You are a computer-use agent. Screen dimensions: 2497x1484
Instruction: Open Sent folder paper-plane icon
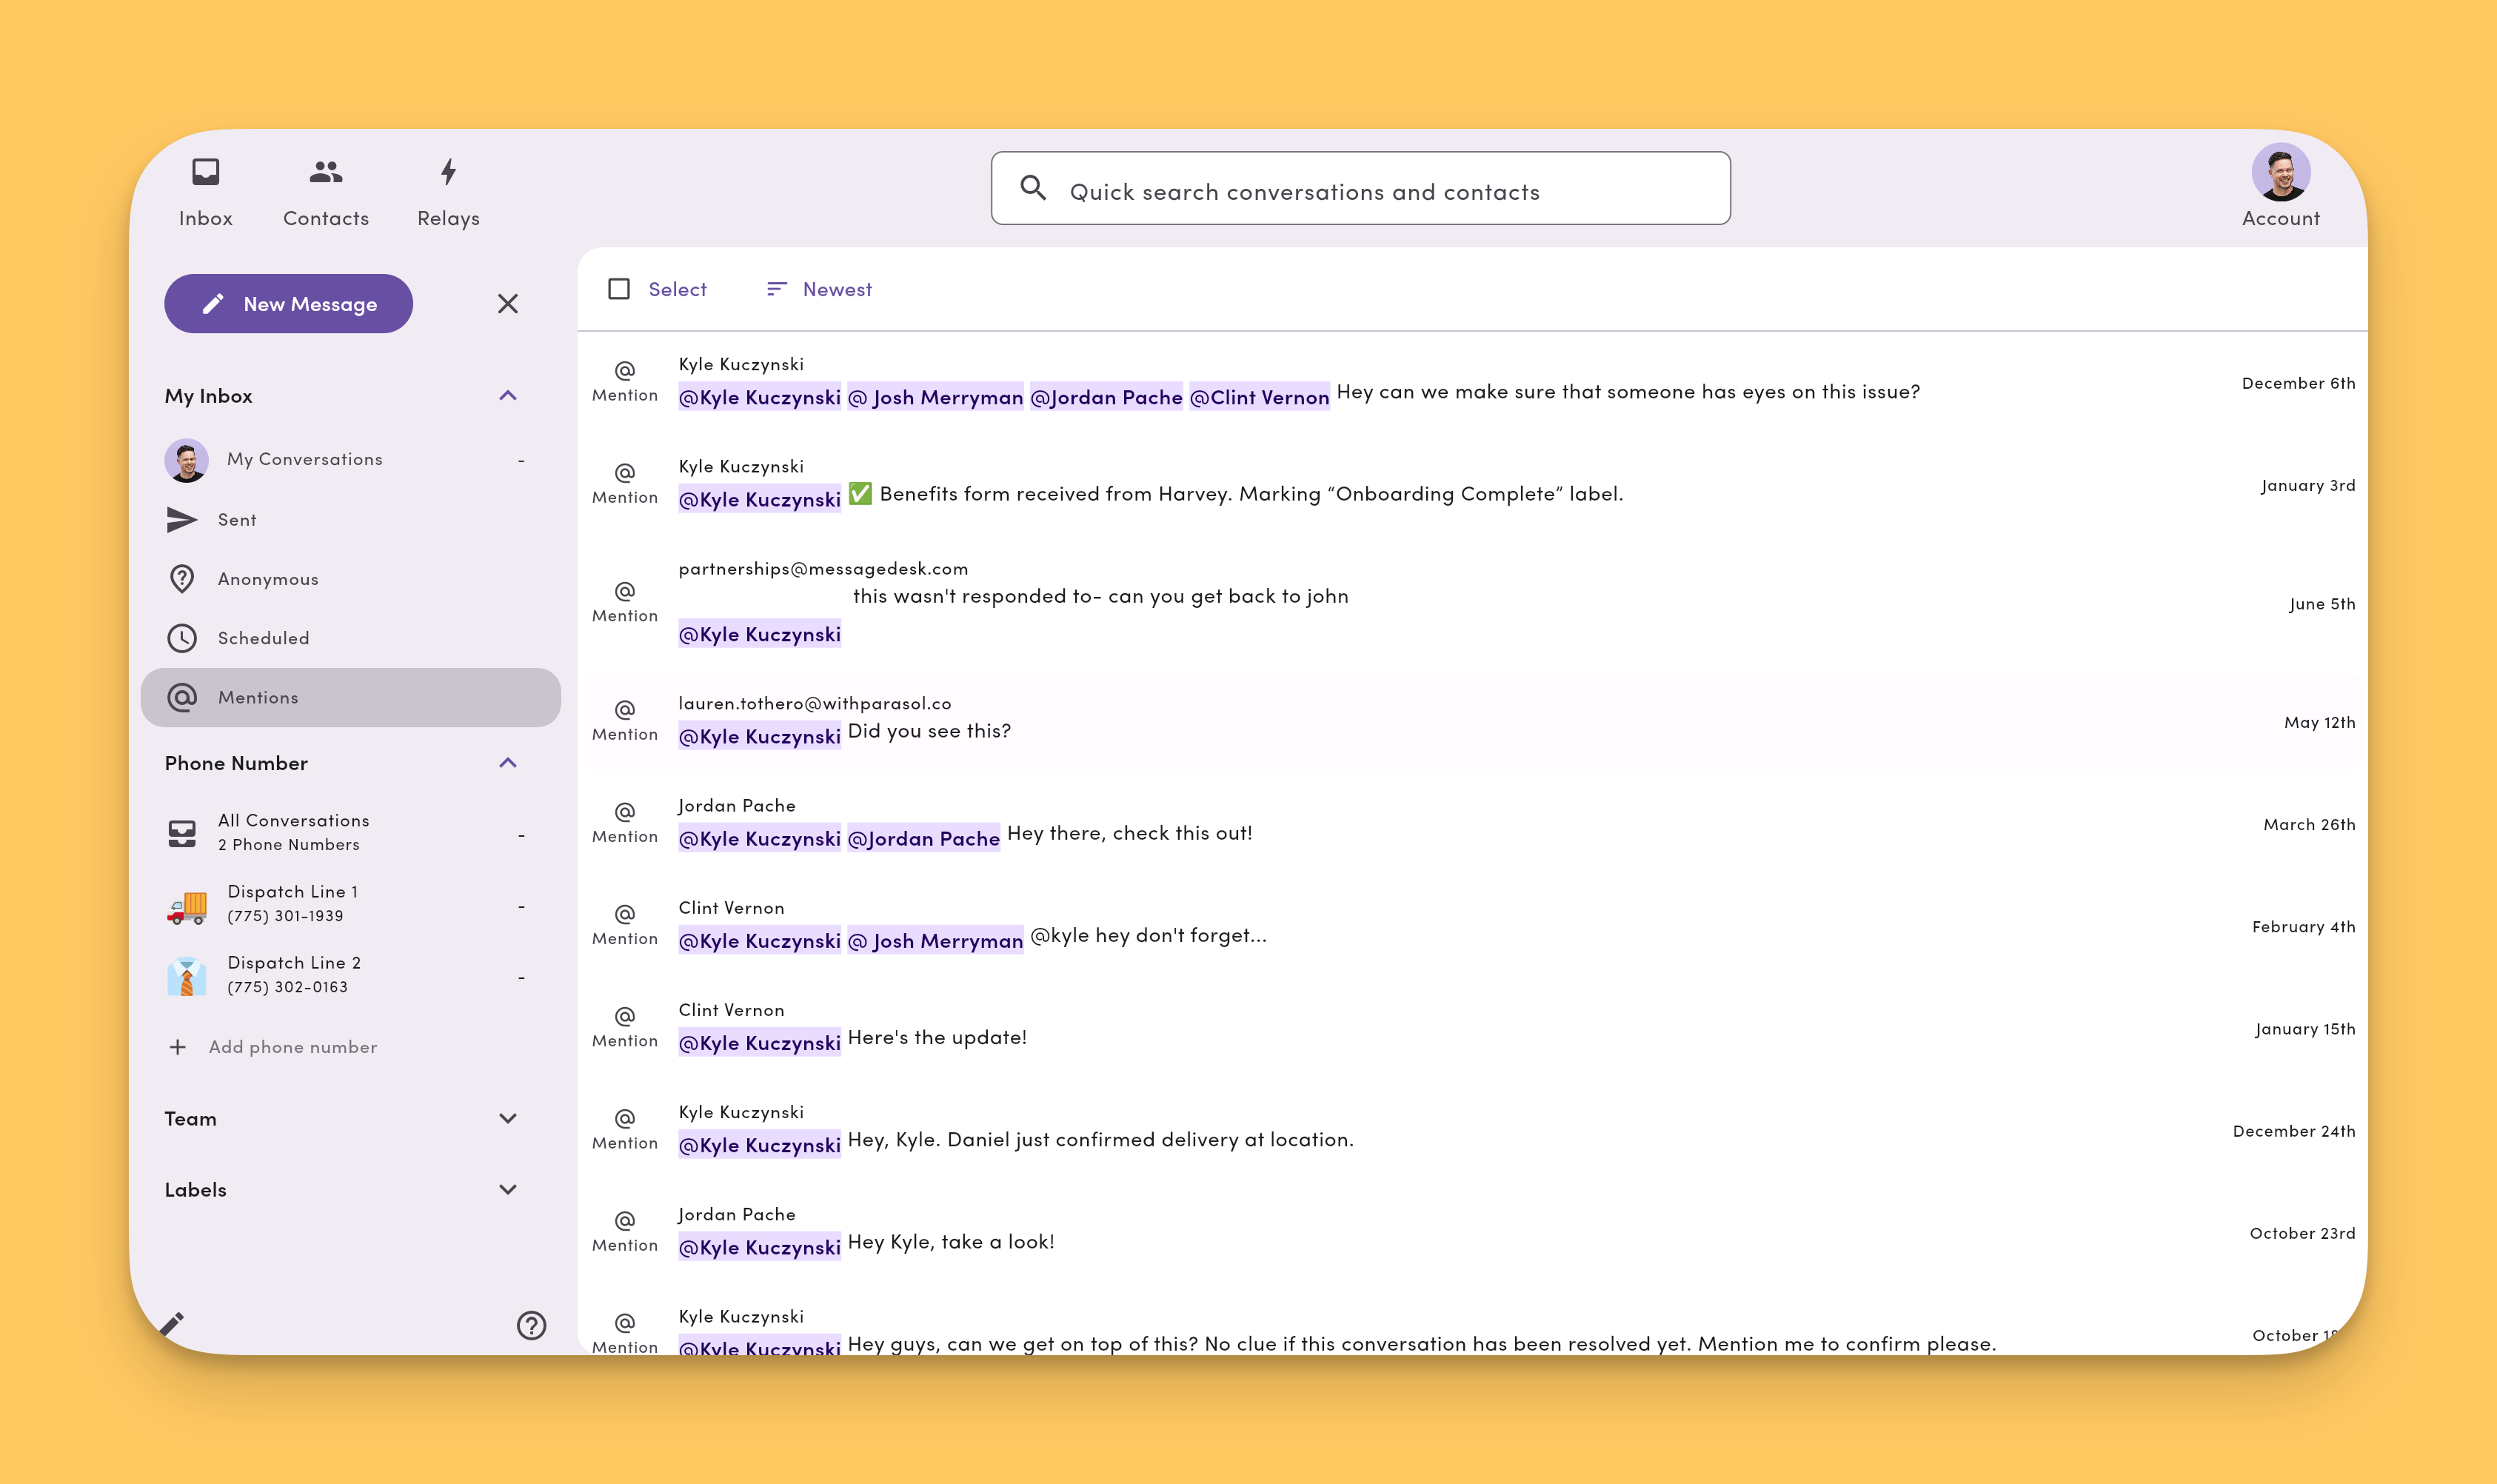click(182, 520)
